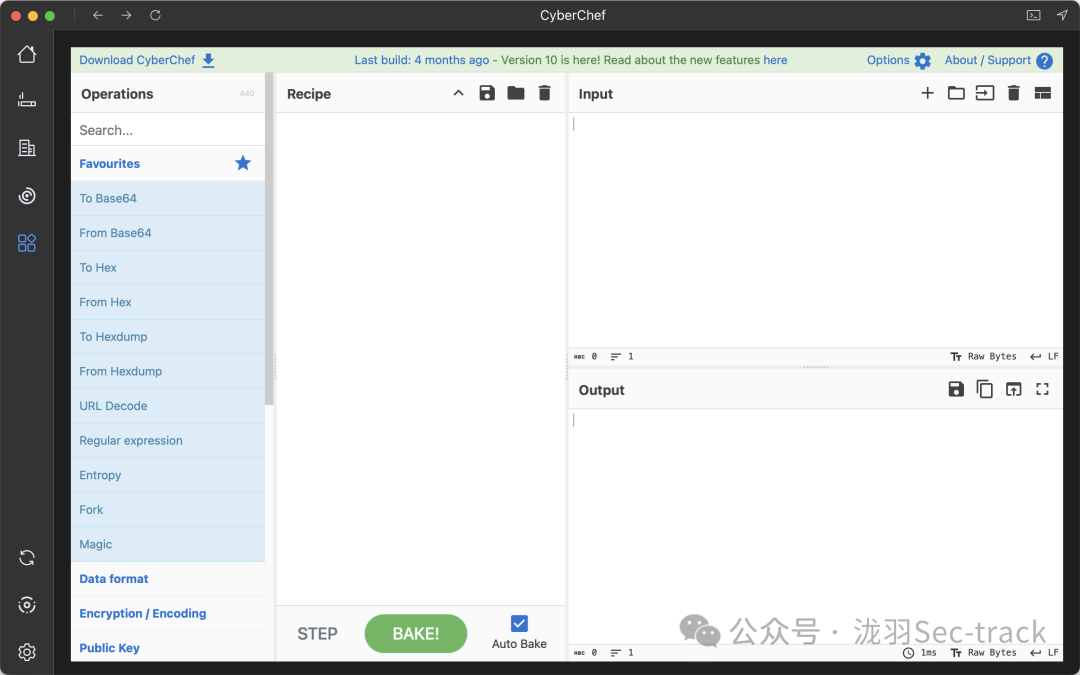Select the From Hex operation
Image resolution: width=1080 pixels, height=675 pixels.
tap(168, 302)
